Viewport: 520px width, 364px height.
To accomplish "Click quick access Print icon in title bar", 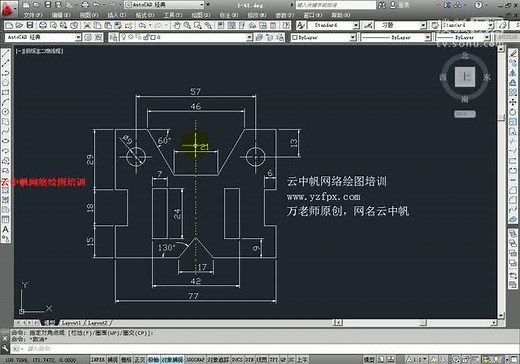I will click(x=85, y=5).
